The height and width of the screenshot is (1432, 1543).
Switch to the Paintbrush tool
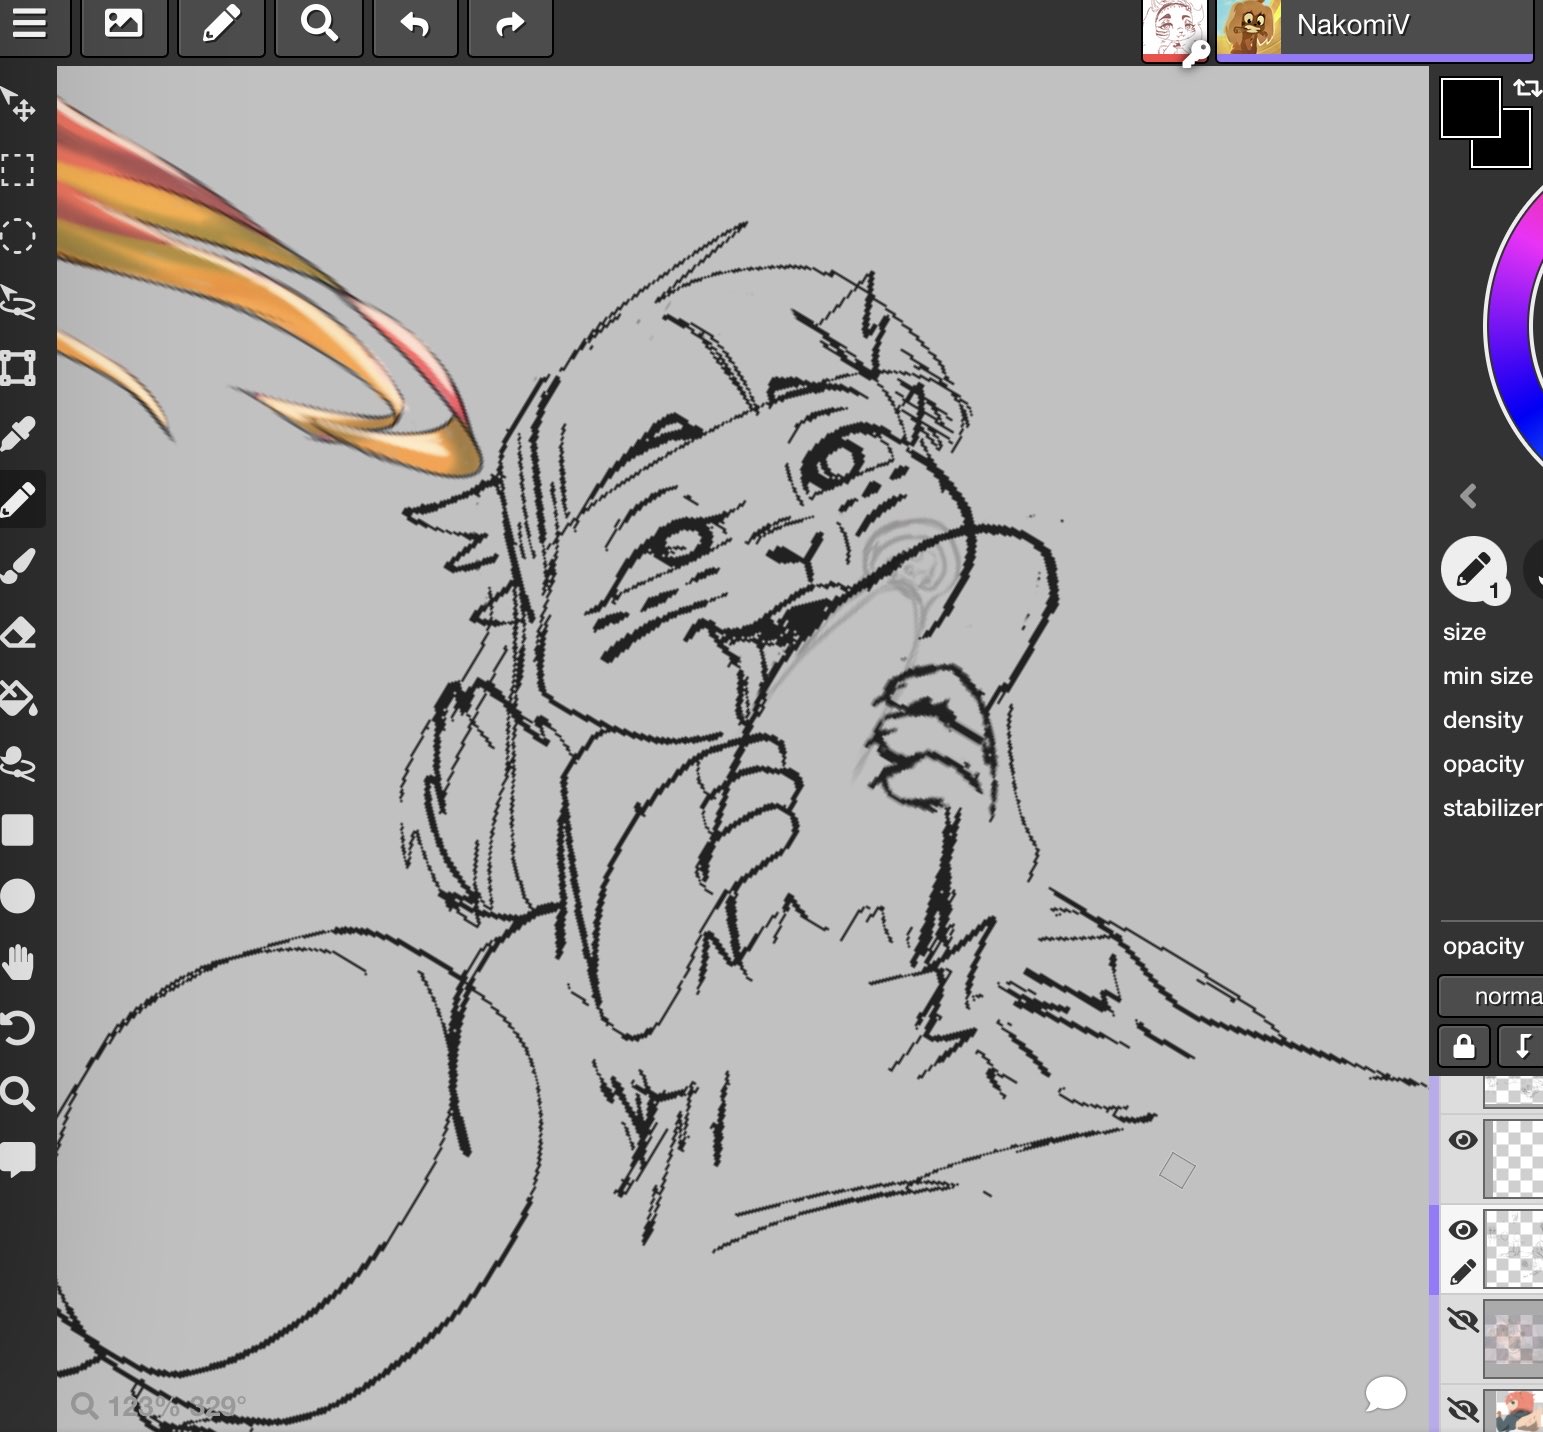pyautogui.click(x=19, y=566)
